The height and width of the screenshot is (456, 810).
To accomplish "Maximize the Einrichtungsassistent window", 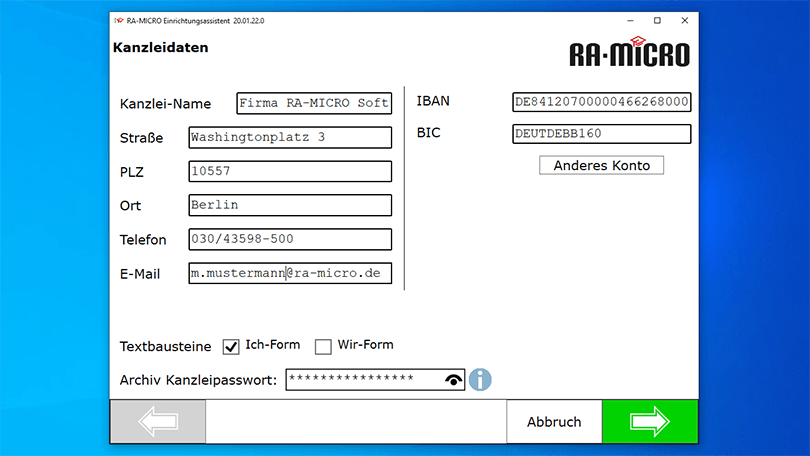I will point(657,20).
